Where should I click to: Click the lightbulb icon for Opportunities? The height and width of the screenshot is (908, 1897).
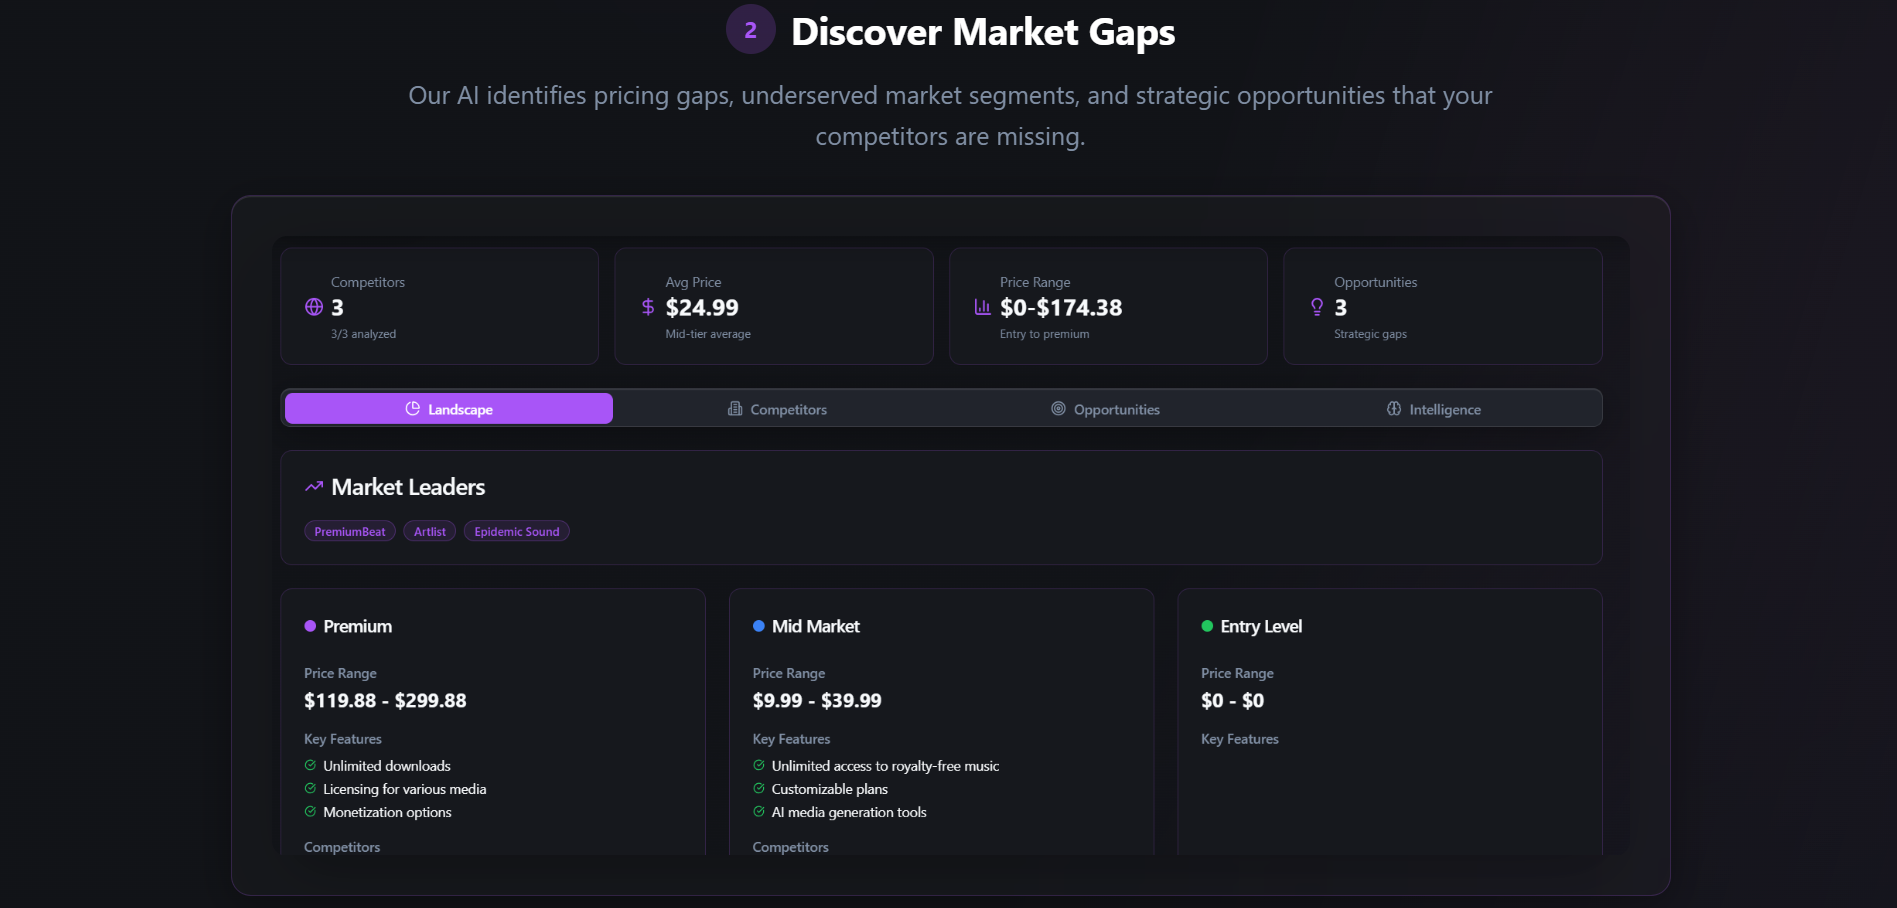pyautogui.click(x=1317, y=307)
